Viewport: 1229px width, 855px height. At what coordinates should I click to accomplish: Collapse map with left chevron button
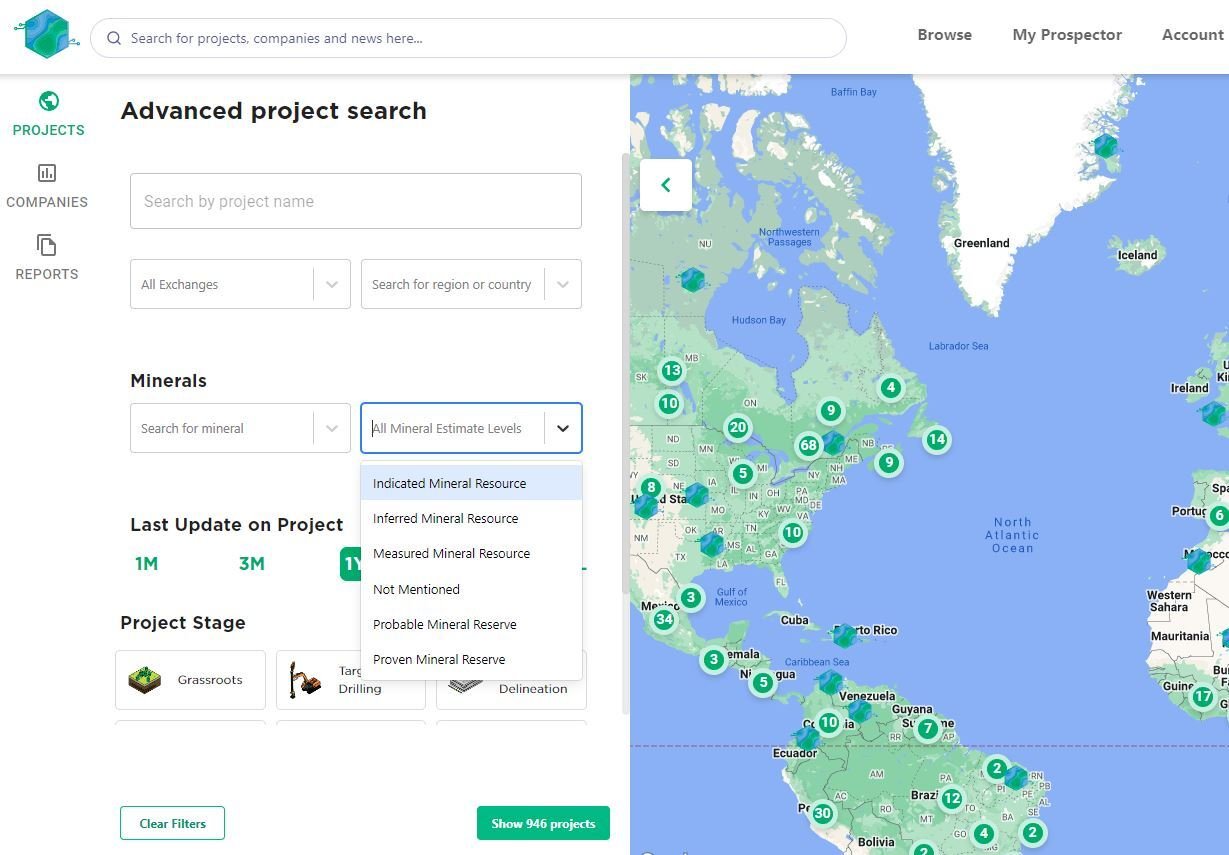(x=665, y=185)
